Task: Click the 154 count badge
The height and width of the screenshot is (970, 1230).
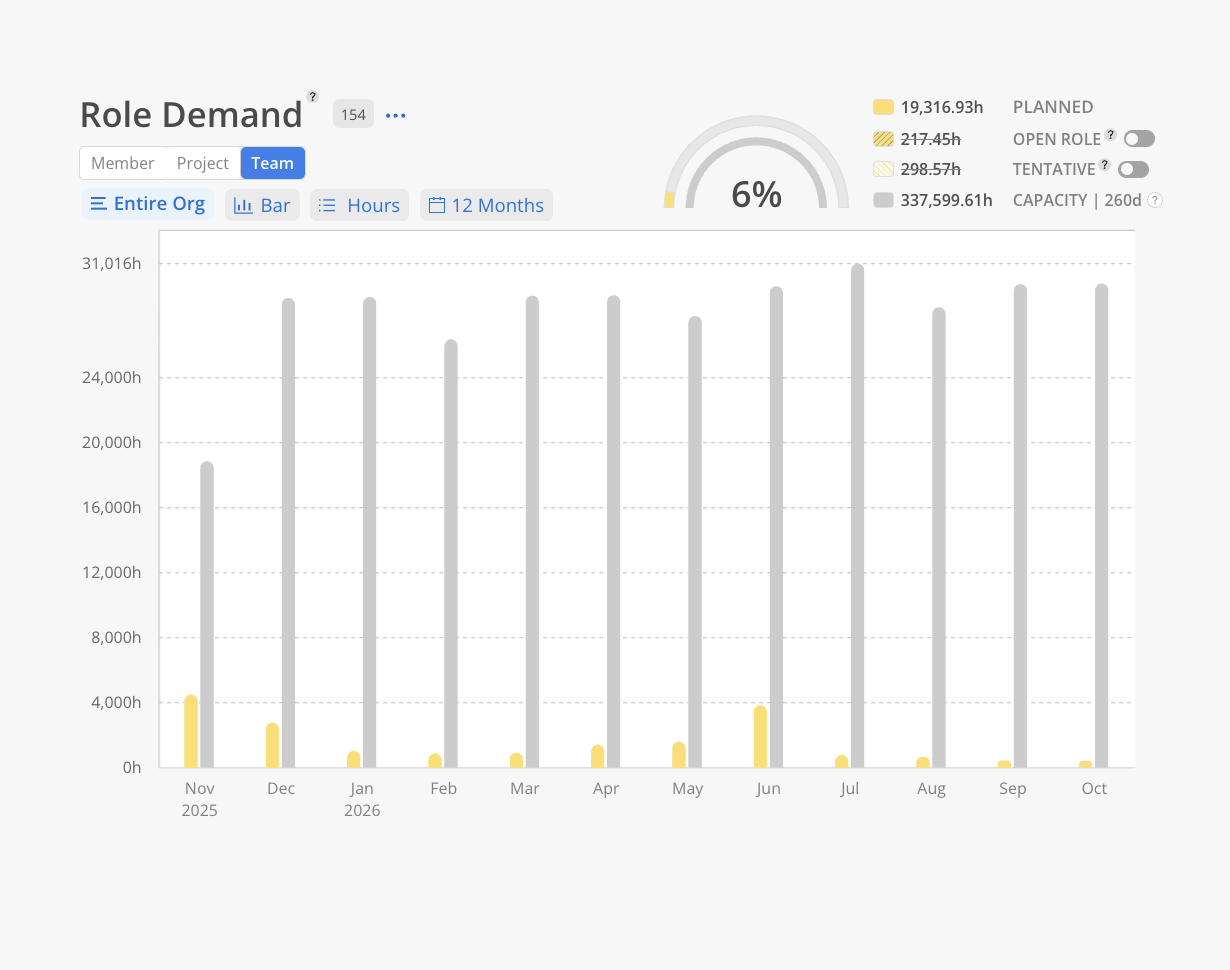Action: (x=353, y=115)
